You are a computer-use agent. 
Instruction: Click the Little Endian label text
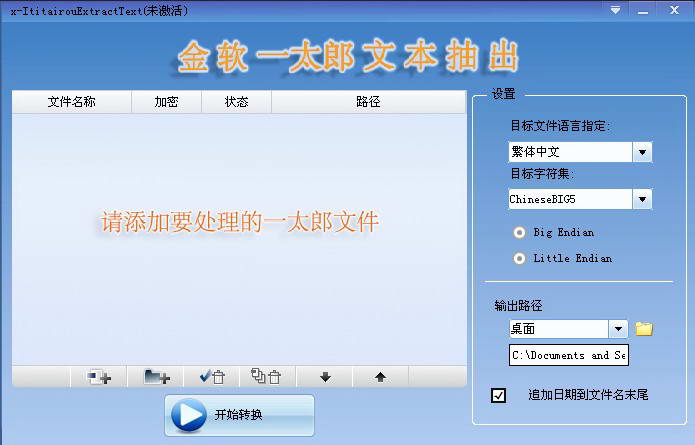click(x=573, y=258)
